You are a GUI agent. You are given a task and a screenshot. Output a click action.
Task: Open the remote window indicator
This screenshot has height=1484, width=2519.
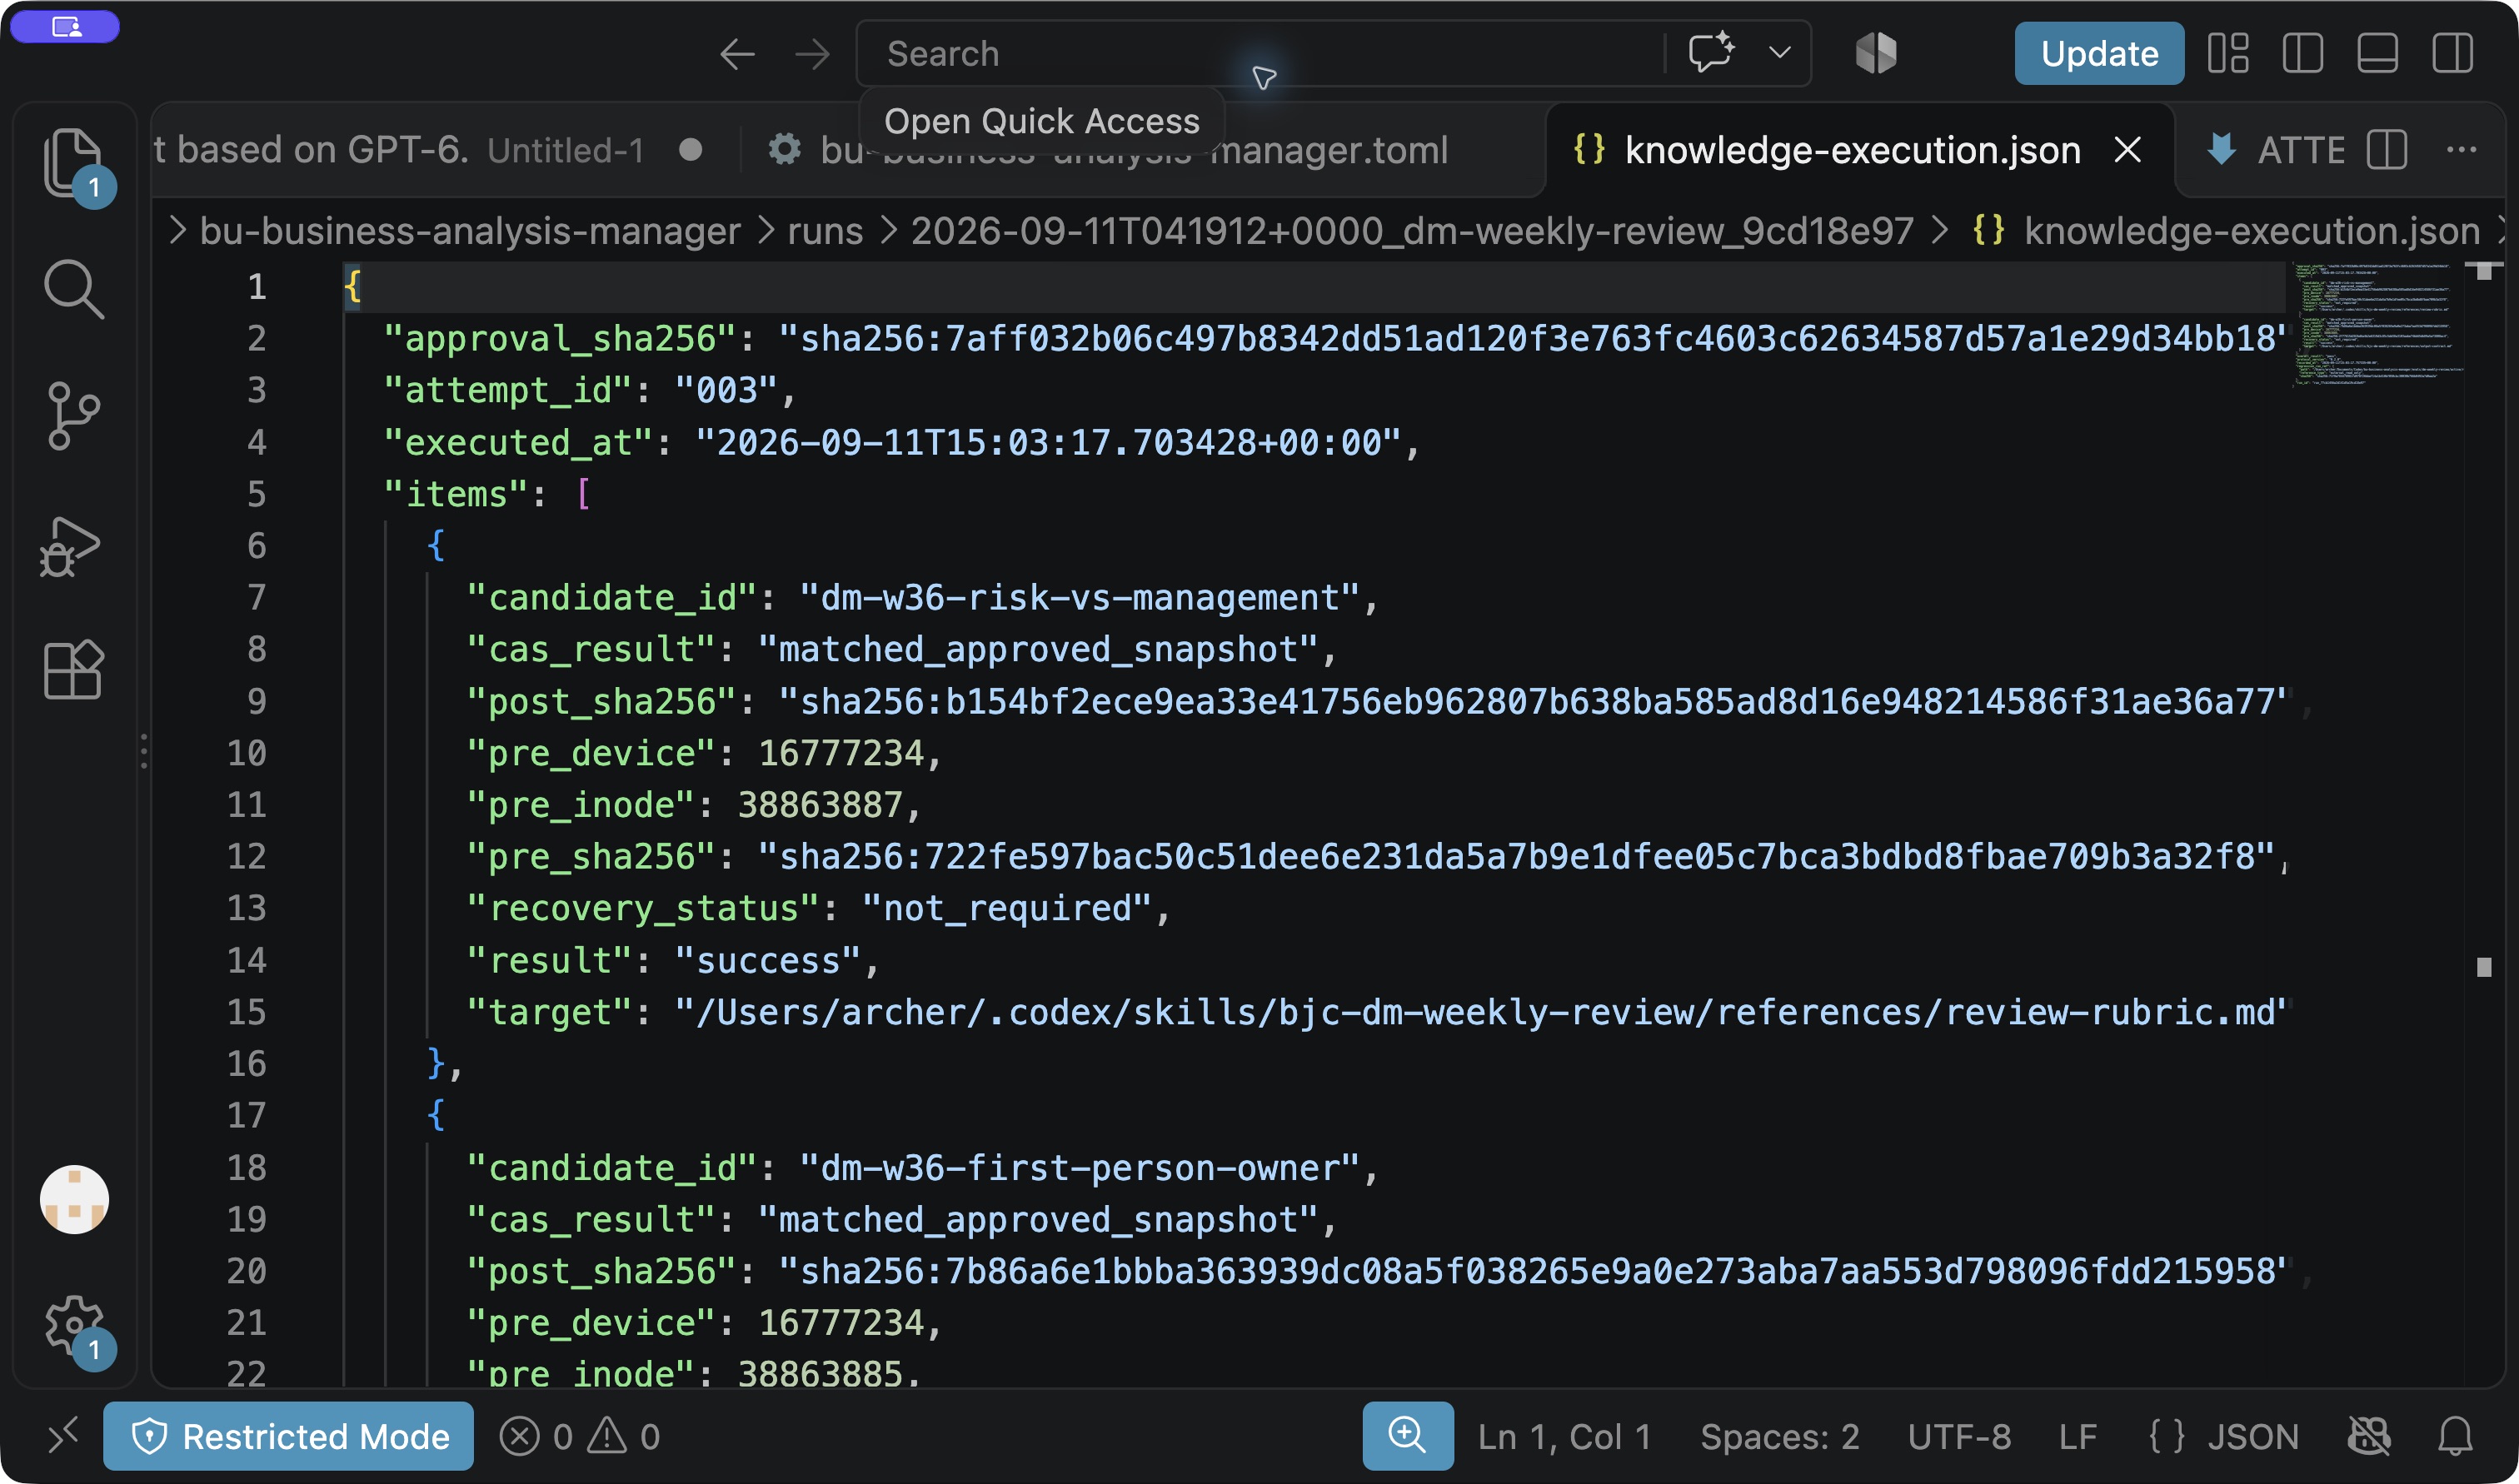[62, 1436]
